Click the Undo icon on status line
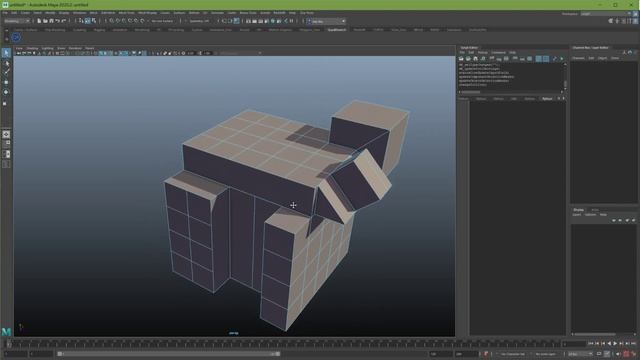 [x=58, y=21]
